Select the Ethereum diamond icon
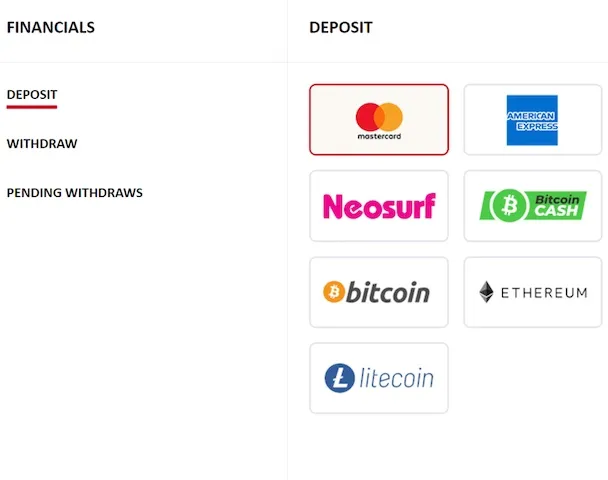Viewport: 608px width, 480px height. click(486, 292)
